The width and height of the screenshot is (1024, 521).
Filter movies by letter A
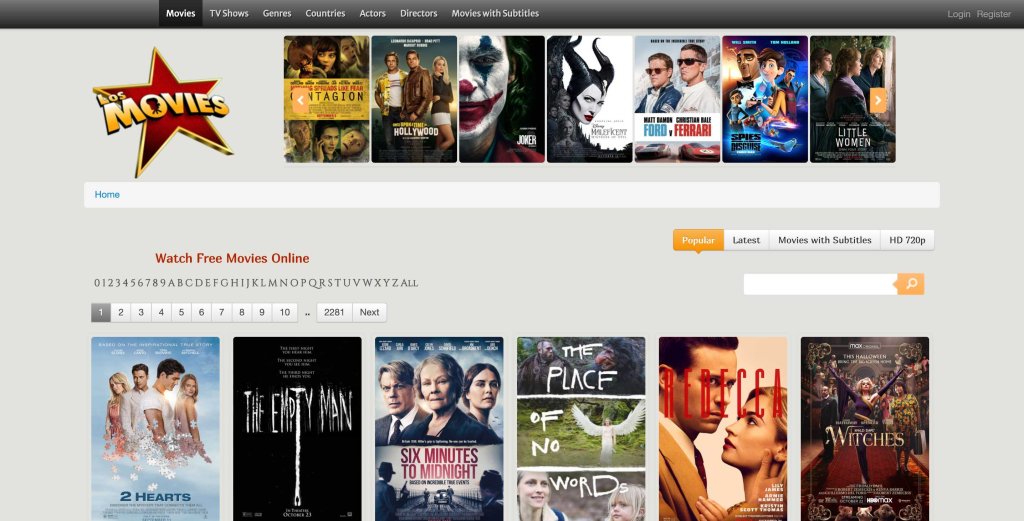click(172, 283)
